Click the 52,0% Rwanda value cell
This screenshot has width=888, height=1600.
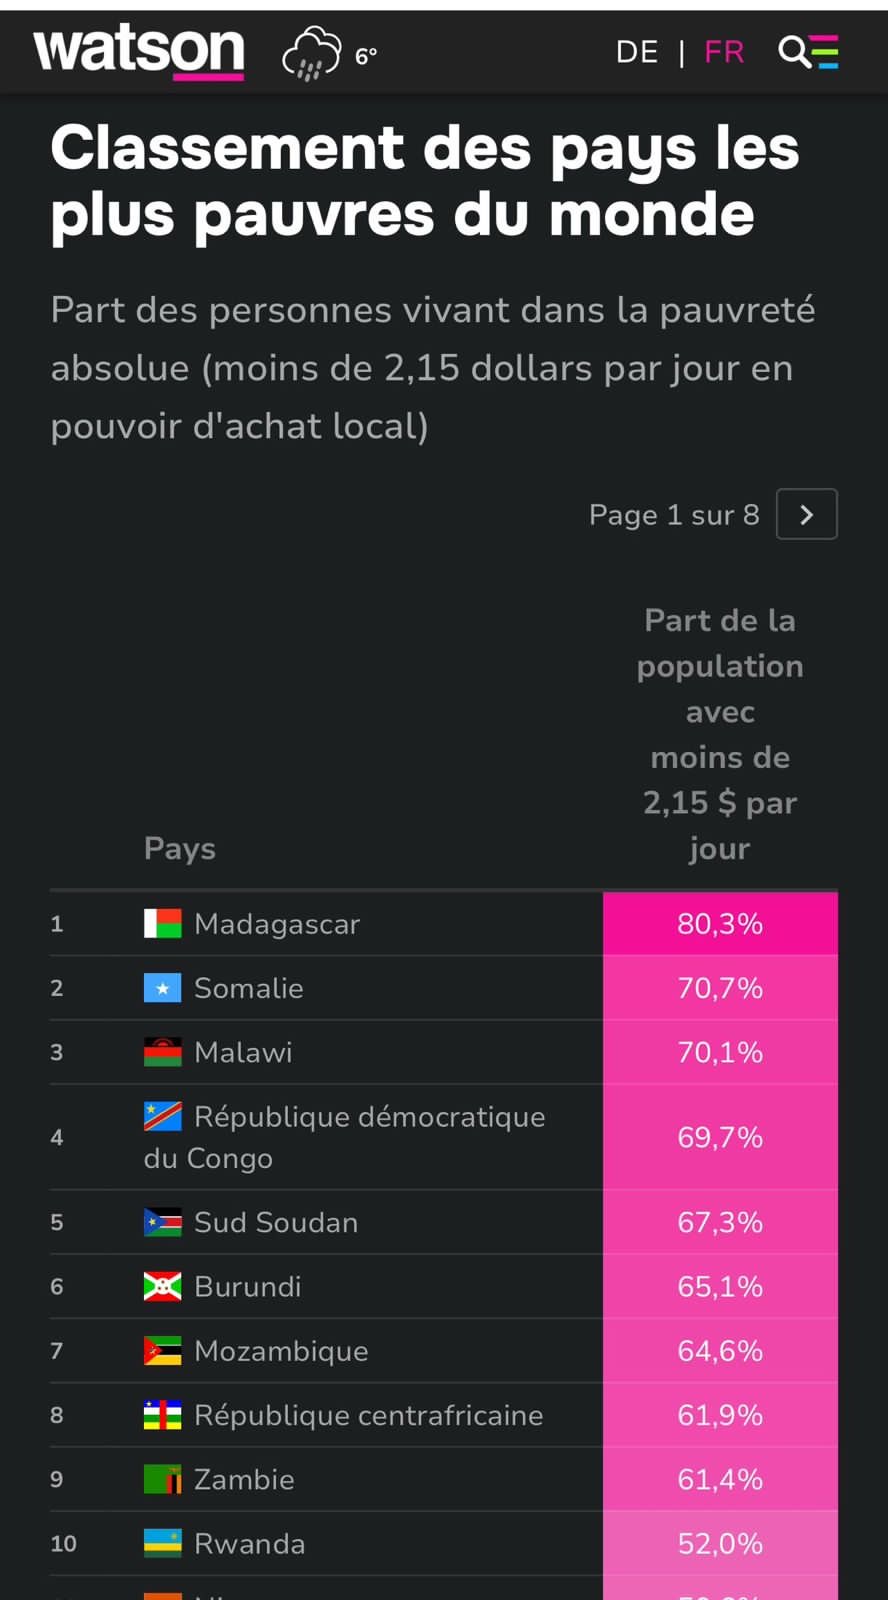720,1543
